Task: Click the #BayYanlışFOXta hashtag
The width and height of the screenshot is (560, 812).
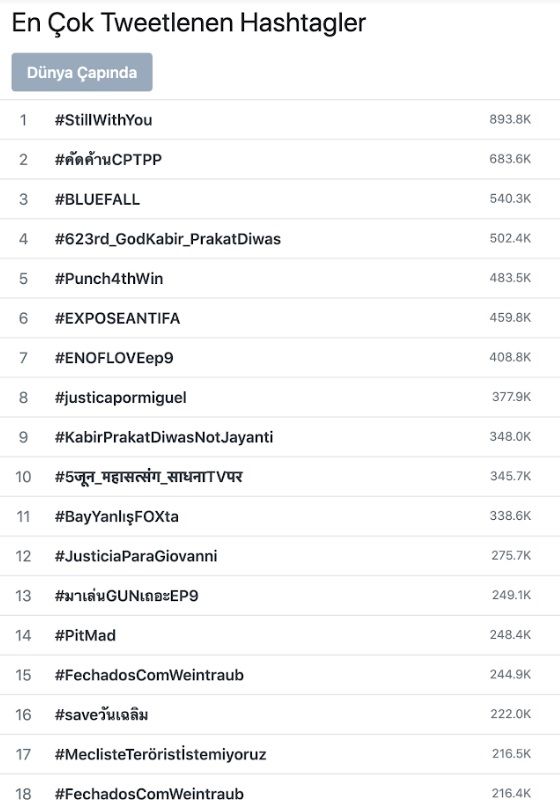Action: (117, 516)
